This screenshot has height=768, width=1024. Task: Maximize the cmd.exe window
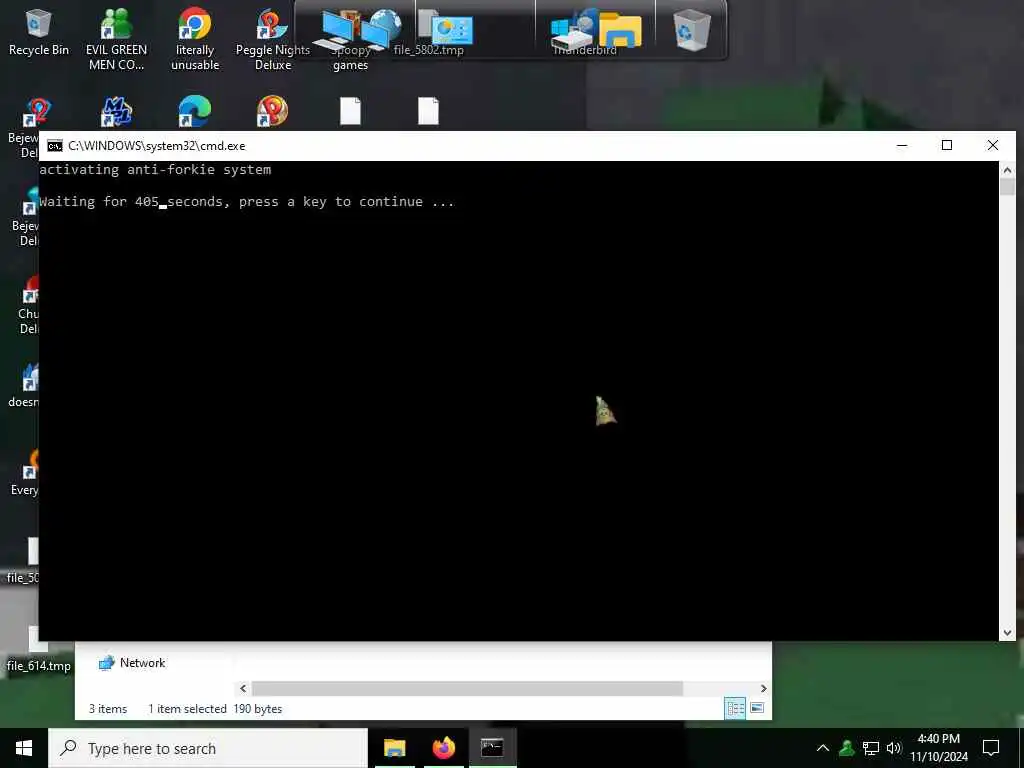[x=947, y=146]
